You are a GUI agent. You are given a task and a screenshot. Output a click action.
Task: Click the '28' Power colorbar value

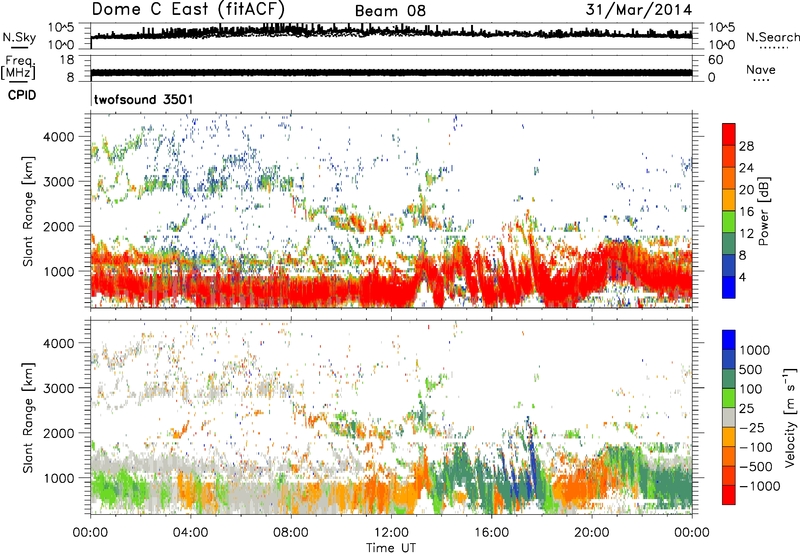pyautogui.click(x=746, y=146)
